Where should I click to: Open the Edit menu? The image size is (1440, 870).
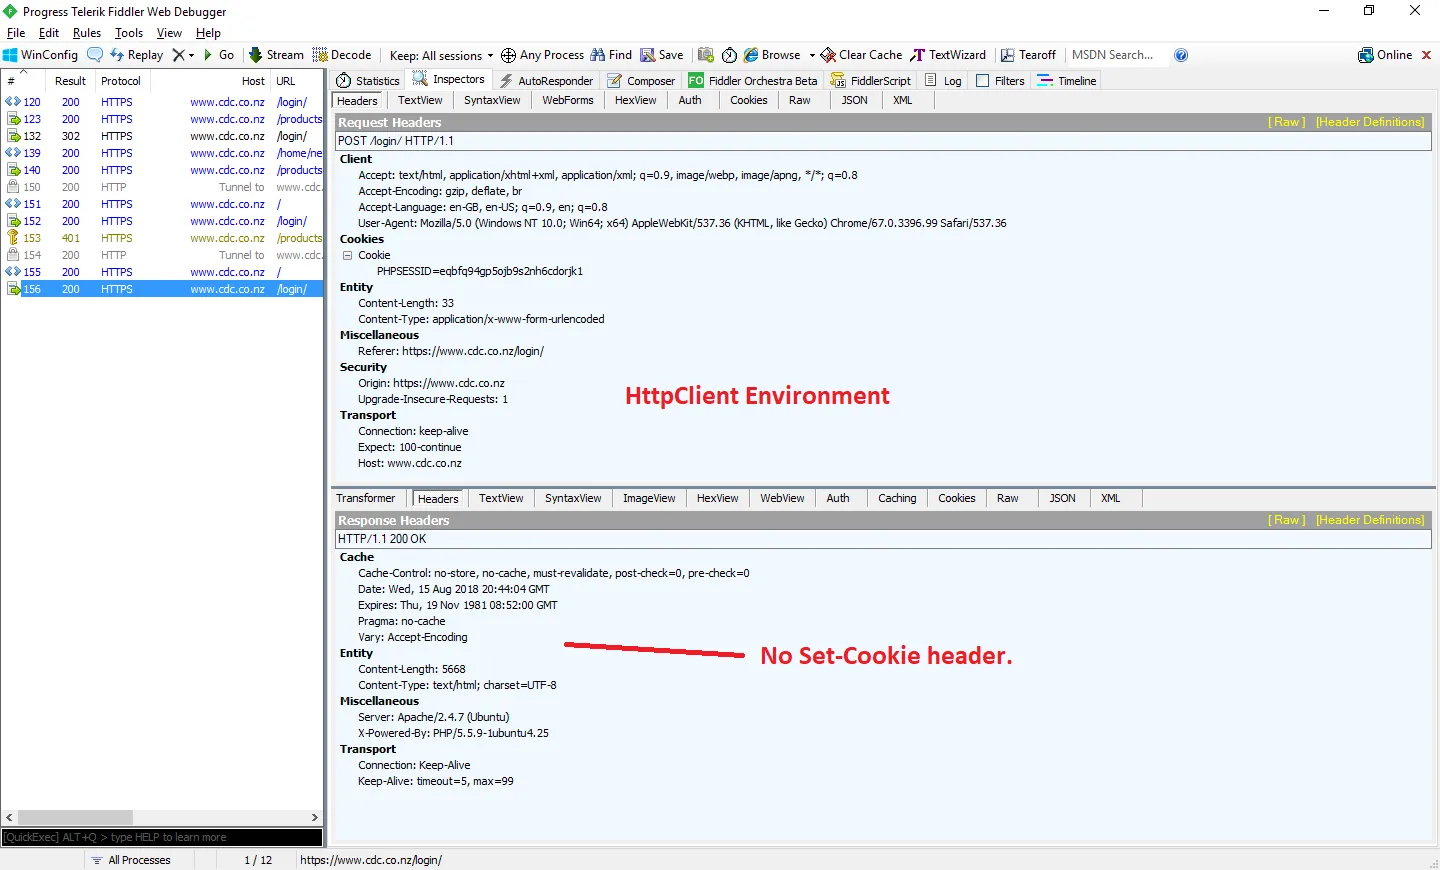tap(49, 33)
